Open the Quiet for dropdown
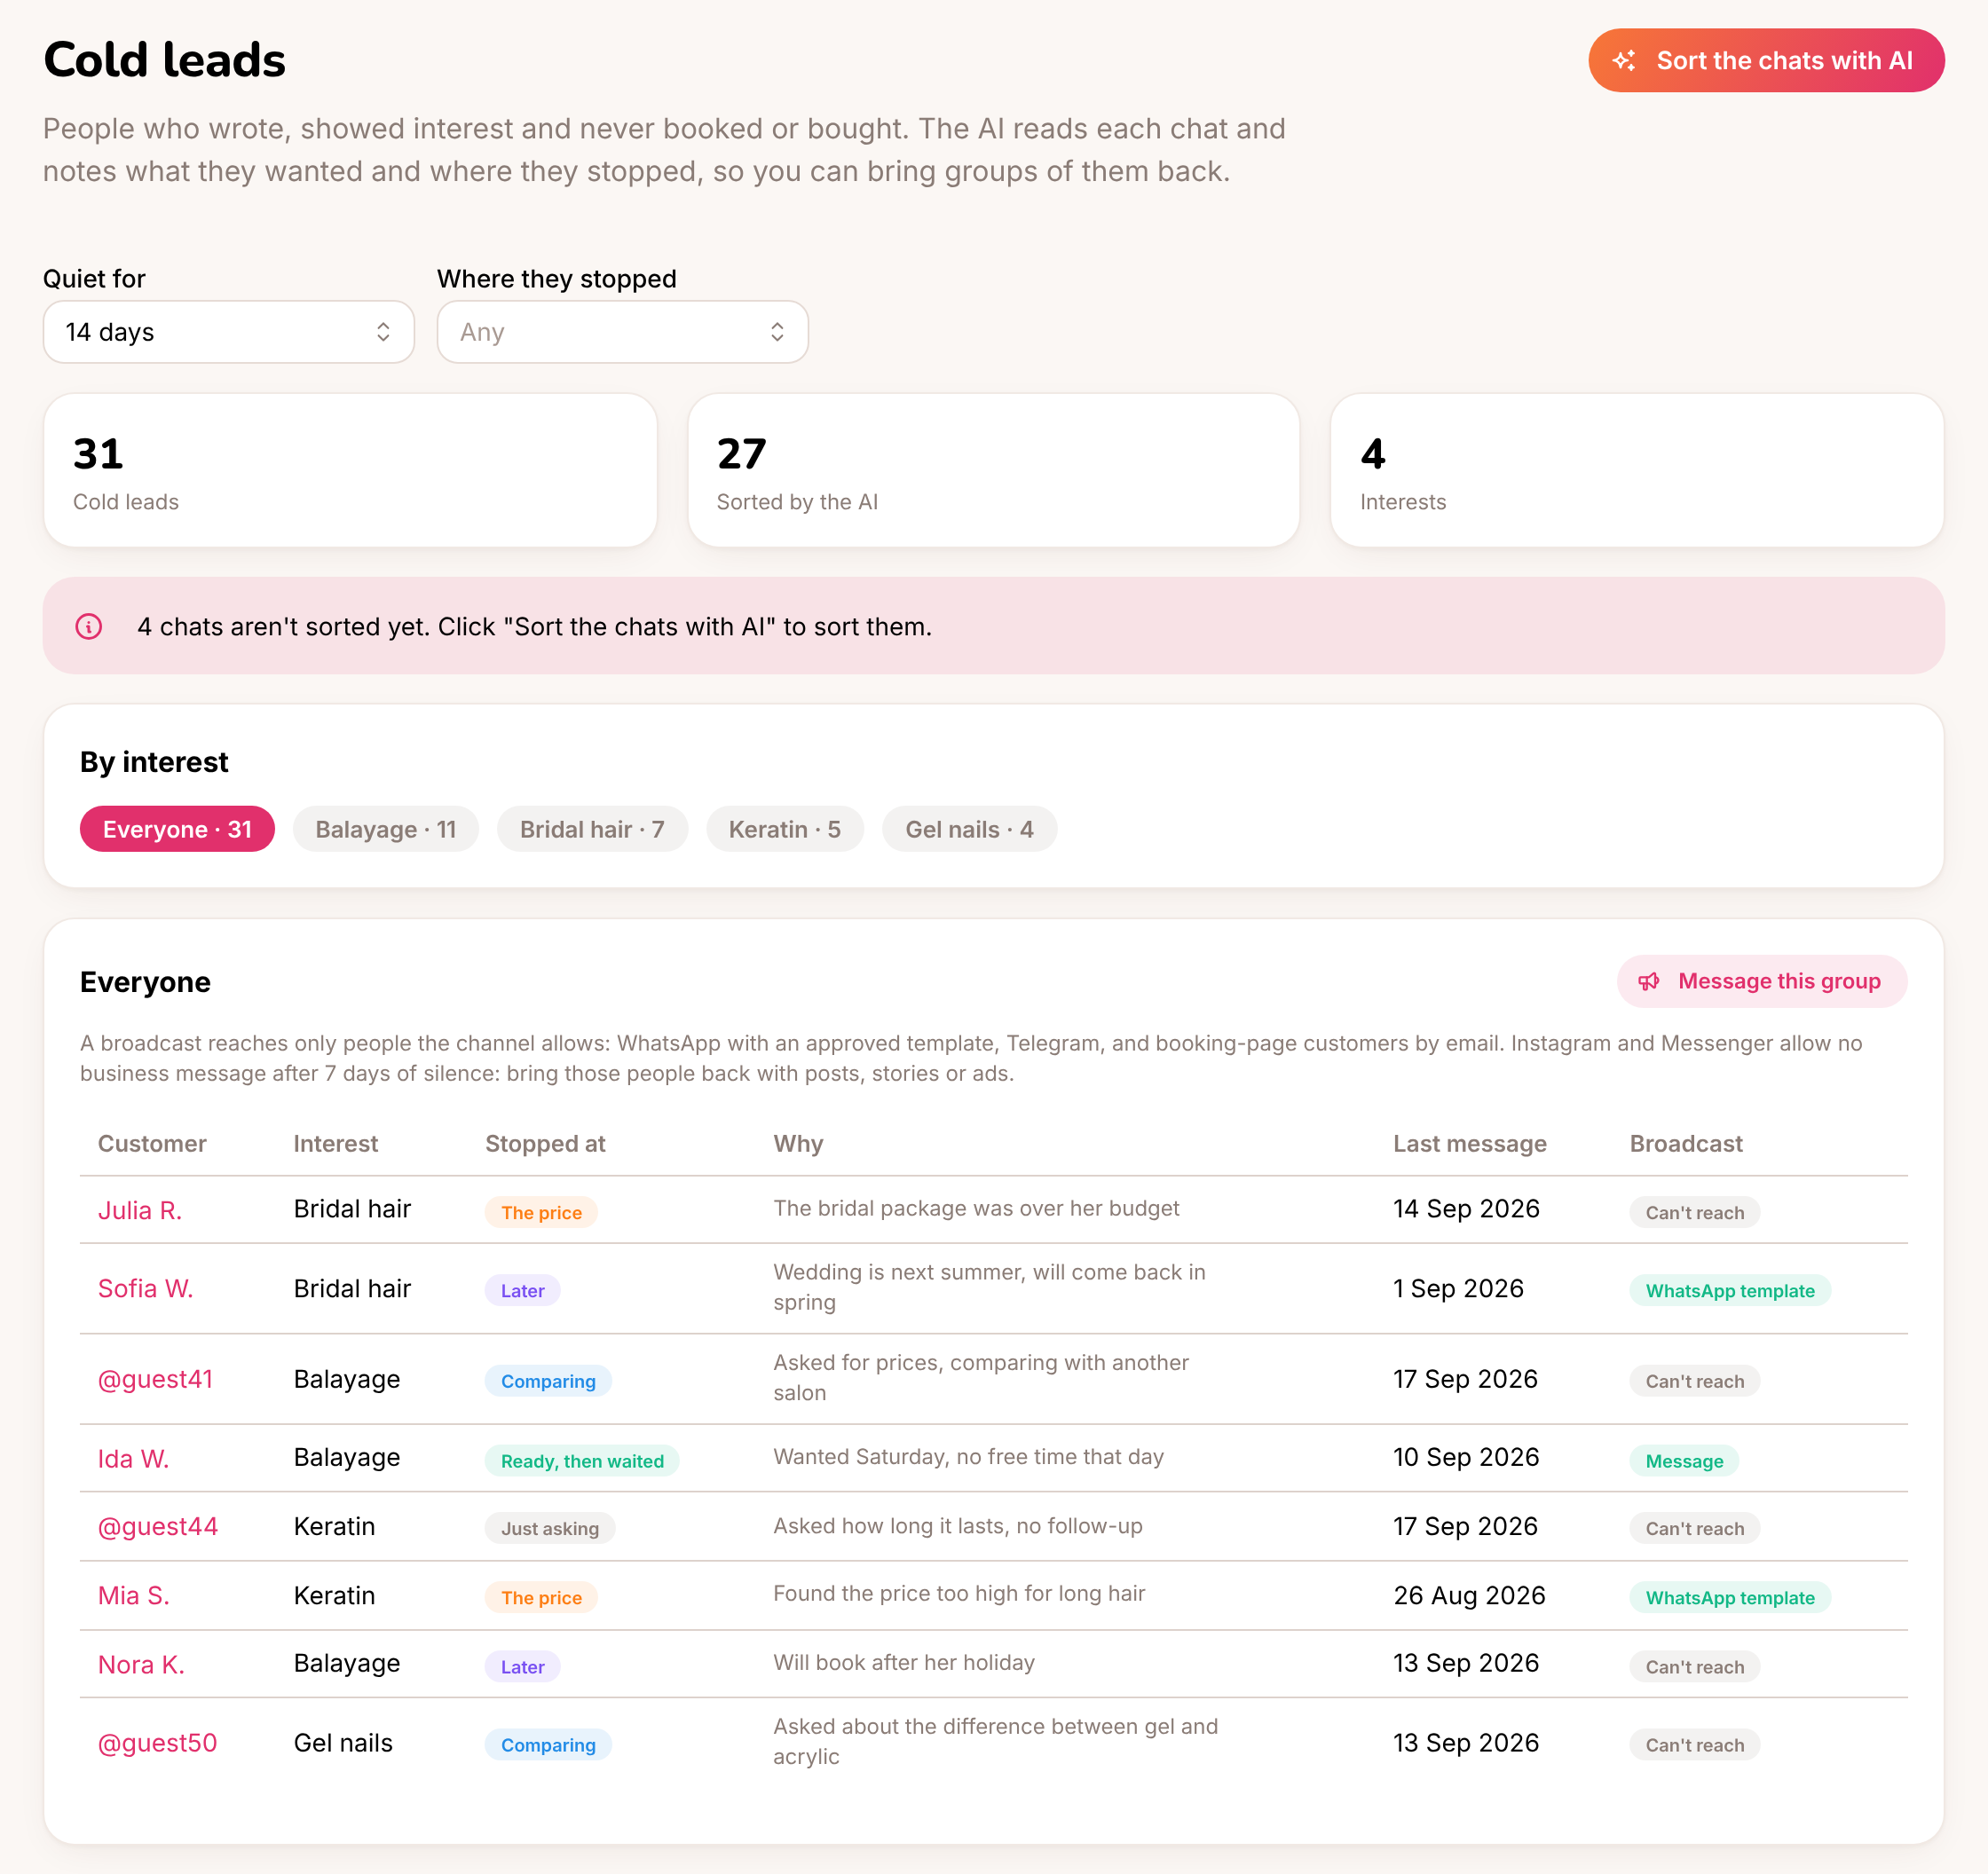Image resolution: width=1988 pixels, height=1874 pixels. [x=229, y=332]
